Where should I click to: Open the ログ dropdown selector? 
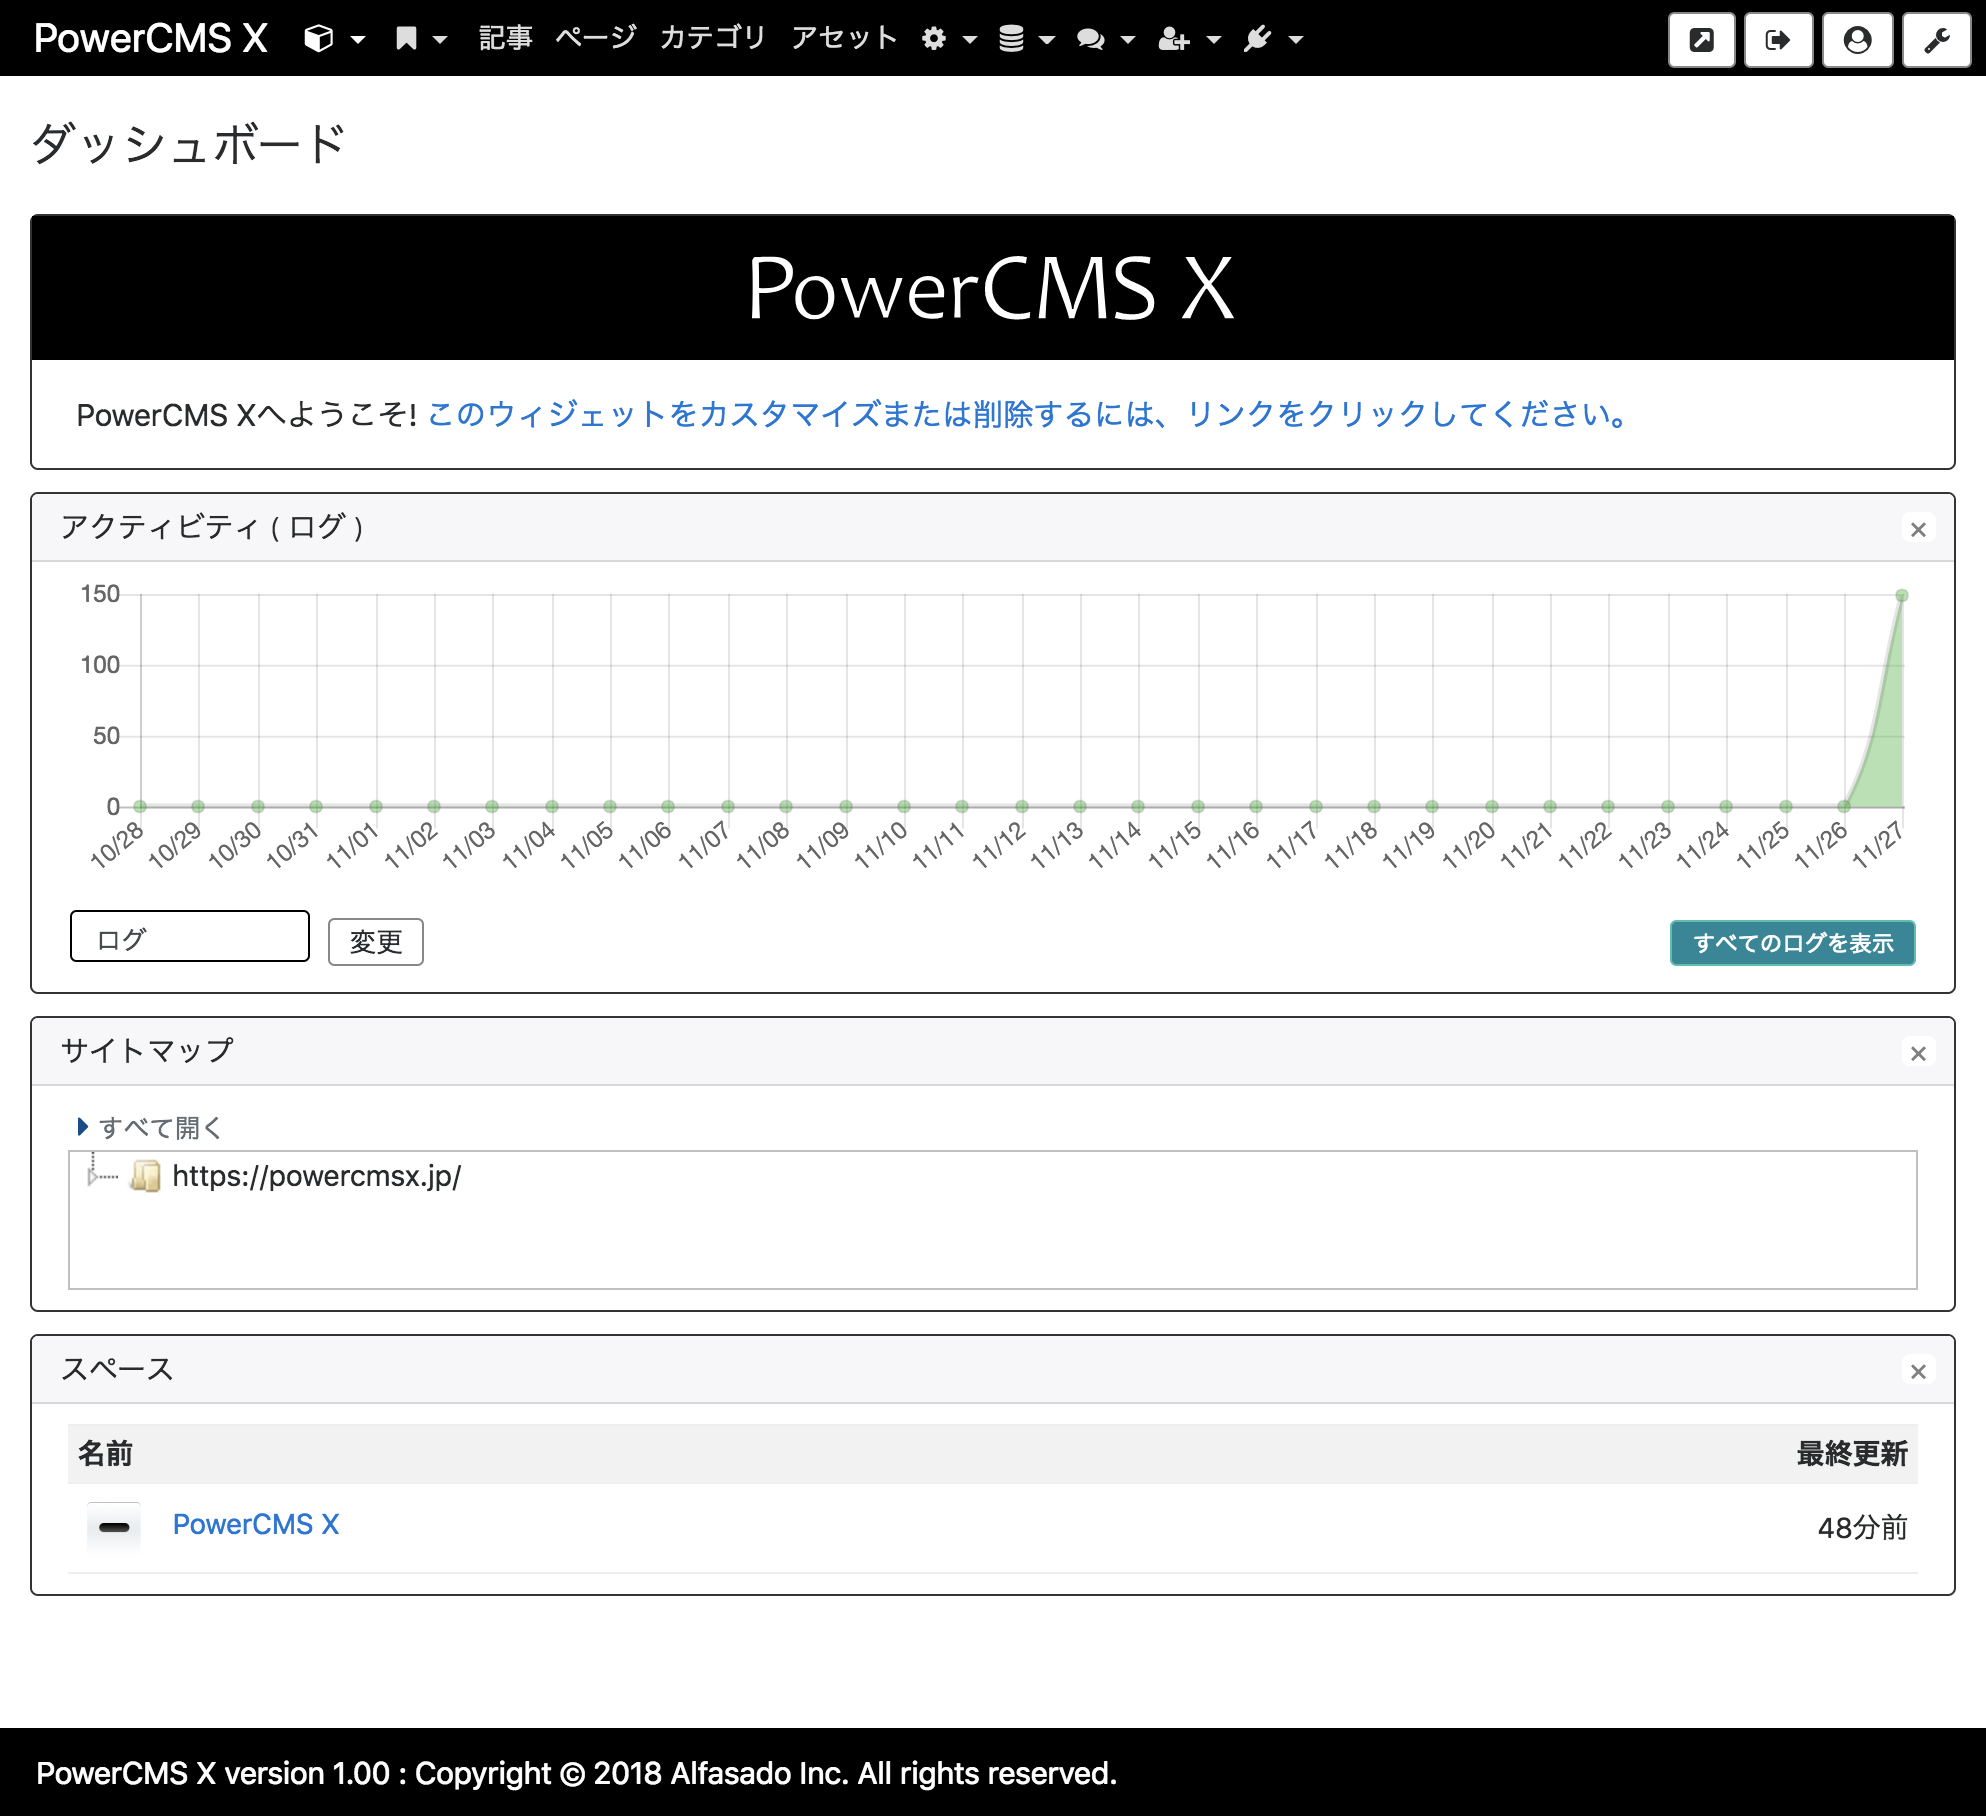point(190,937)
